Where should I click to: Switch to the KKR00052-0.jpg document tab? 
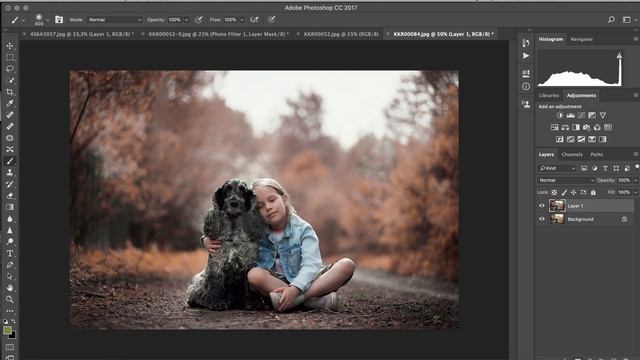click(x=218, y=34)
